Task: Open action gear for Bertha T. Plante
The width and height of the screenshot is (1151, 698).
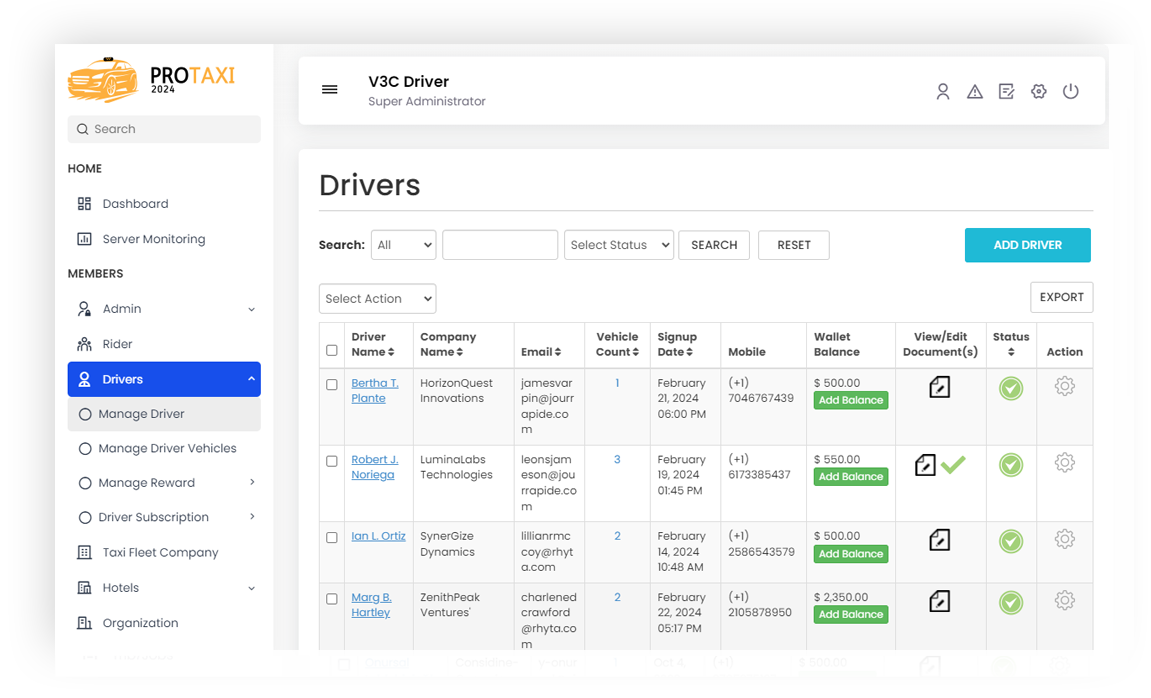Action: 1064,386
